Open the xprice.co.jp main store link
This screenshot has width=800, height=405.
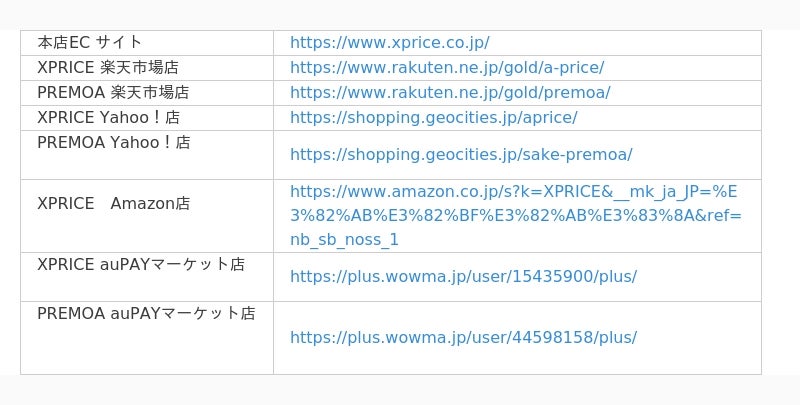pos(390,42)
